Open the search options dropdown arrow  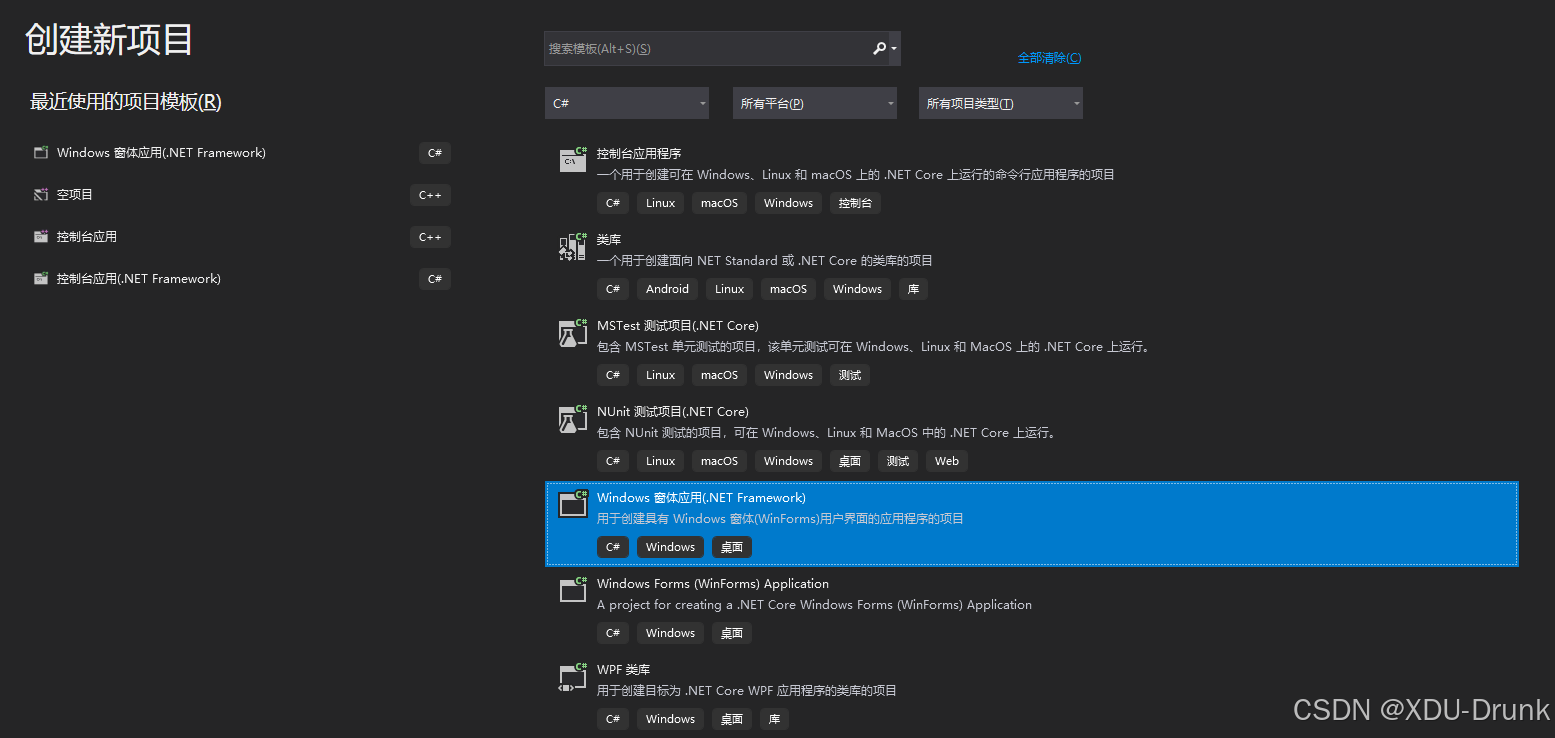tap(894, 48)
